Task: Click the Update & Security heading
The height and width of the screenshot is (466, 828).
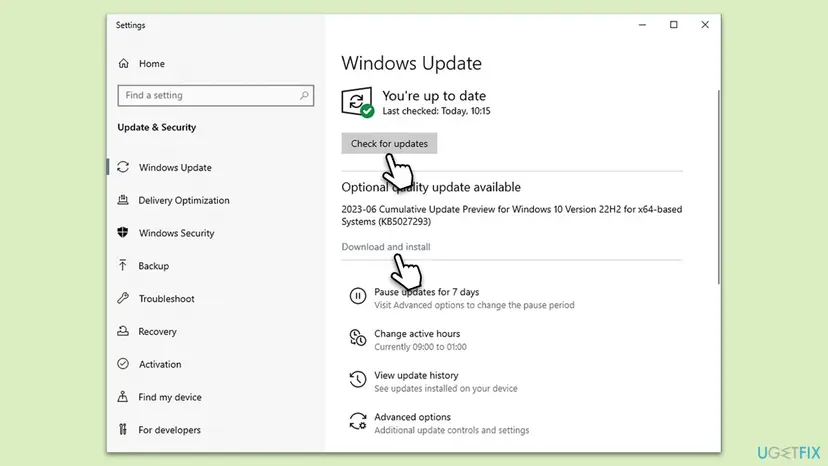Action: (x=157, y=127)
